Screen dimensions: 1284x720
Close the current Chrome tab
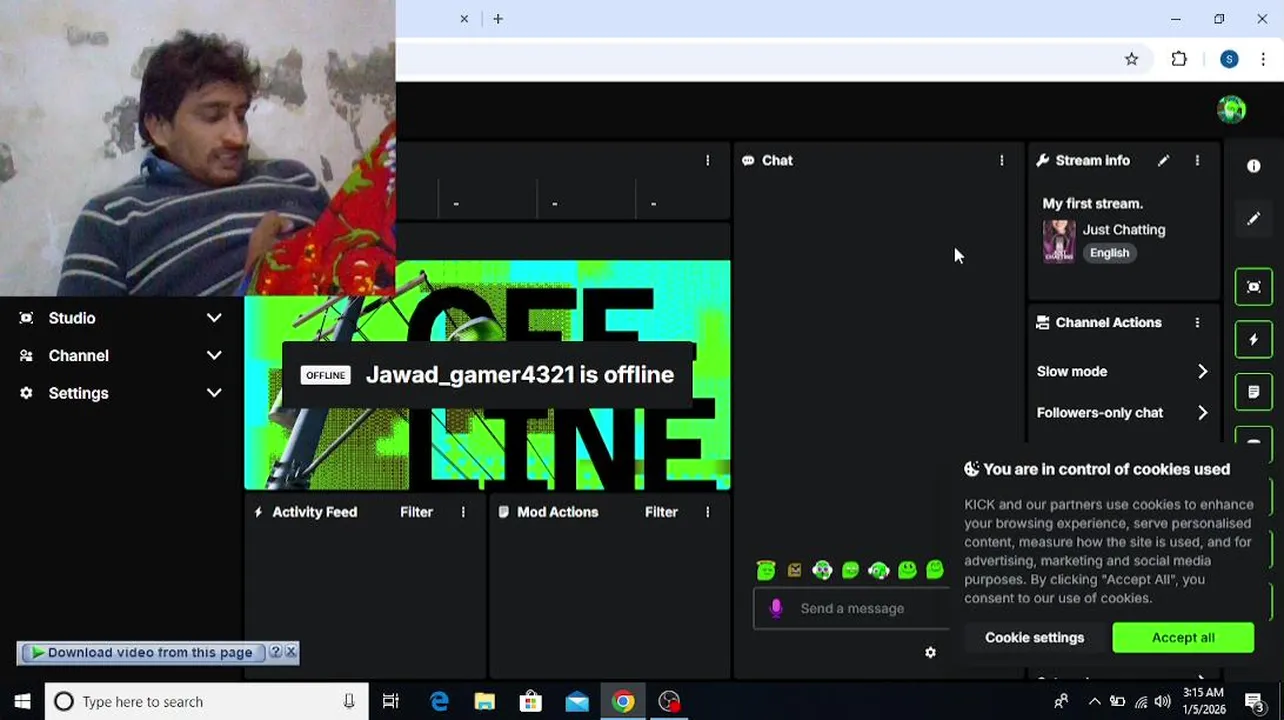pos(464,19)
